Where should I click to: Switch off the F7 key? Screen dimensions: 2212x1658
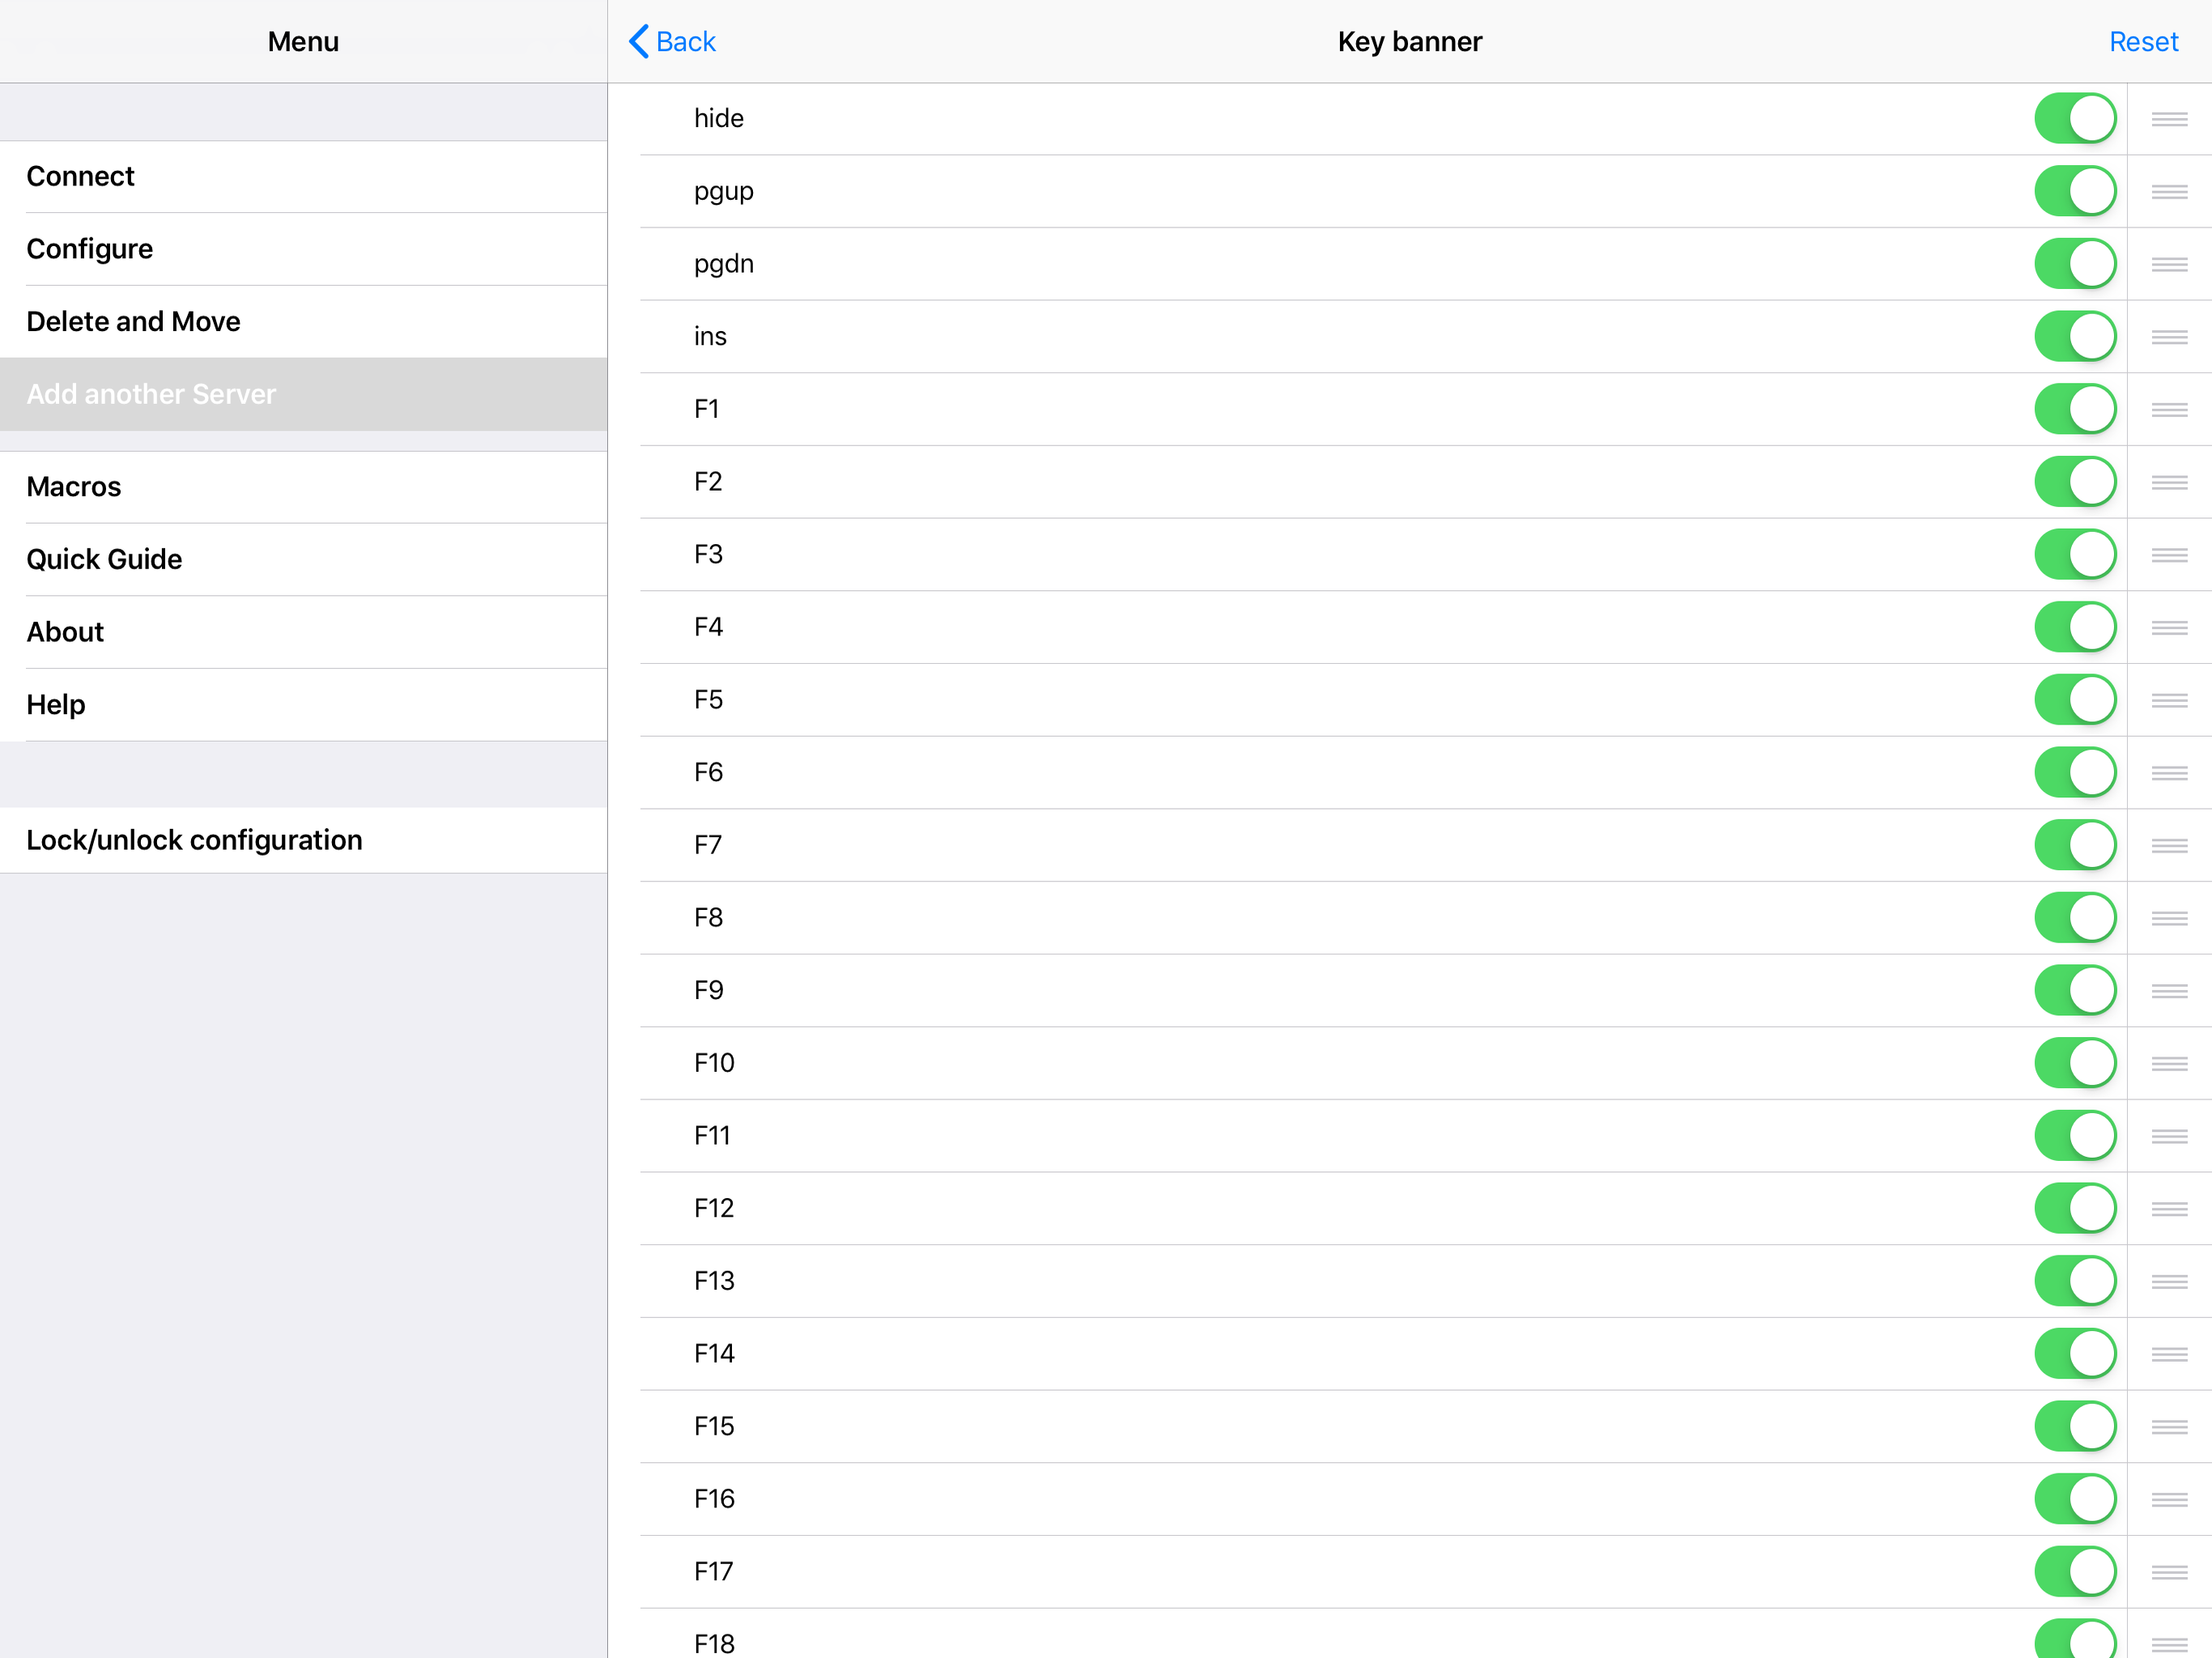[2074, 845]
